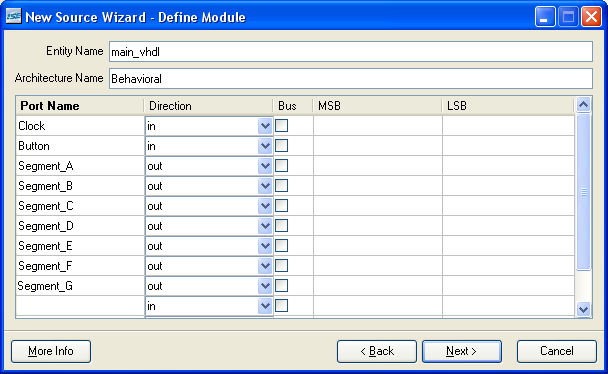Close the New Source Wizard dialog
Viewport: 608px width, 374px height.
591,17
